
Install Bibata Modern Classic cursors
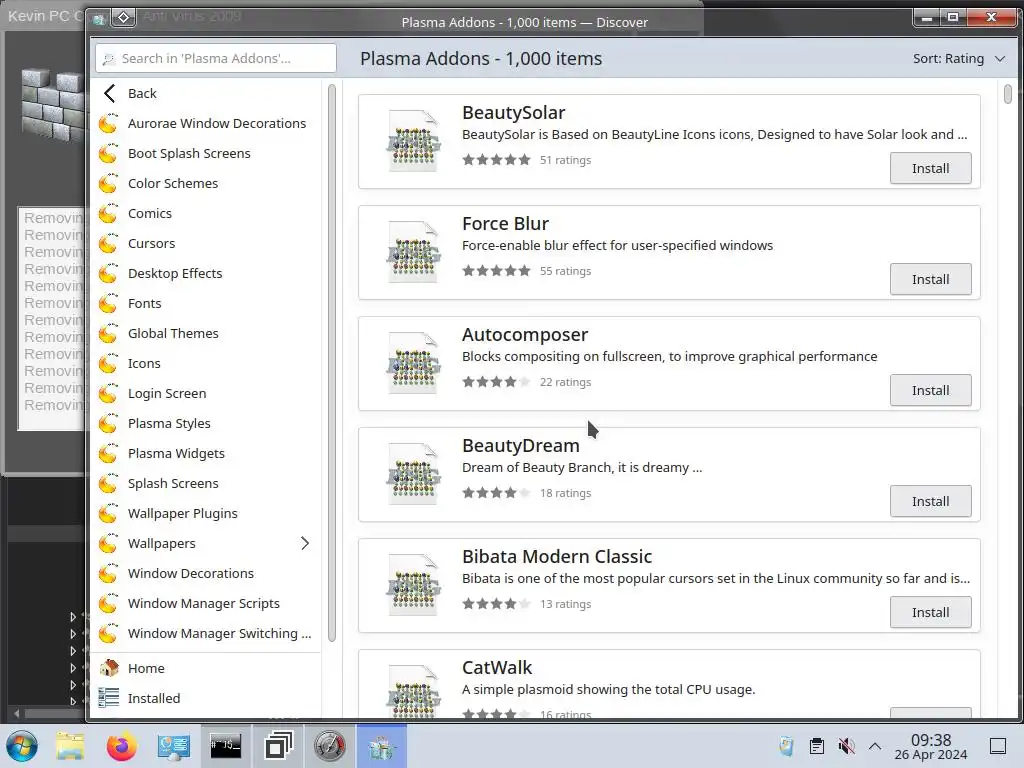(x=930, y=613)
